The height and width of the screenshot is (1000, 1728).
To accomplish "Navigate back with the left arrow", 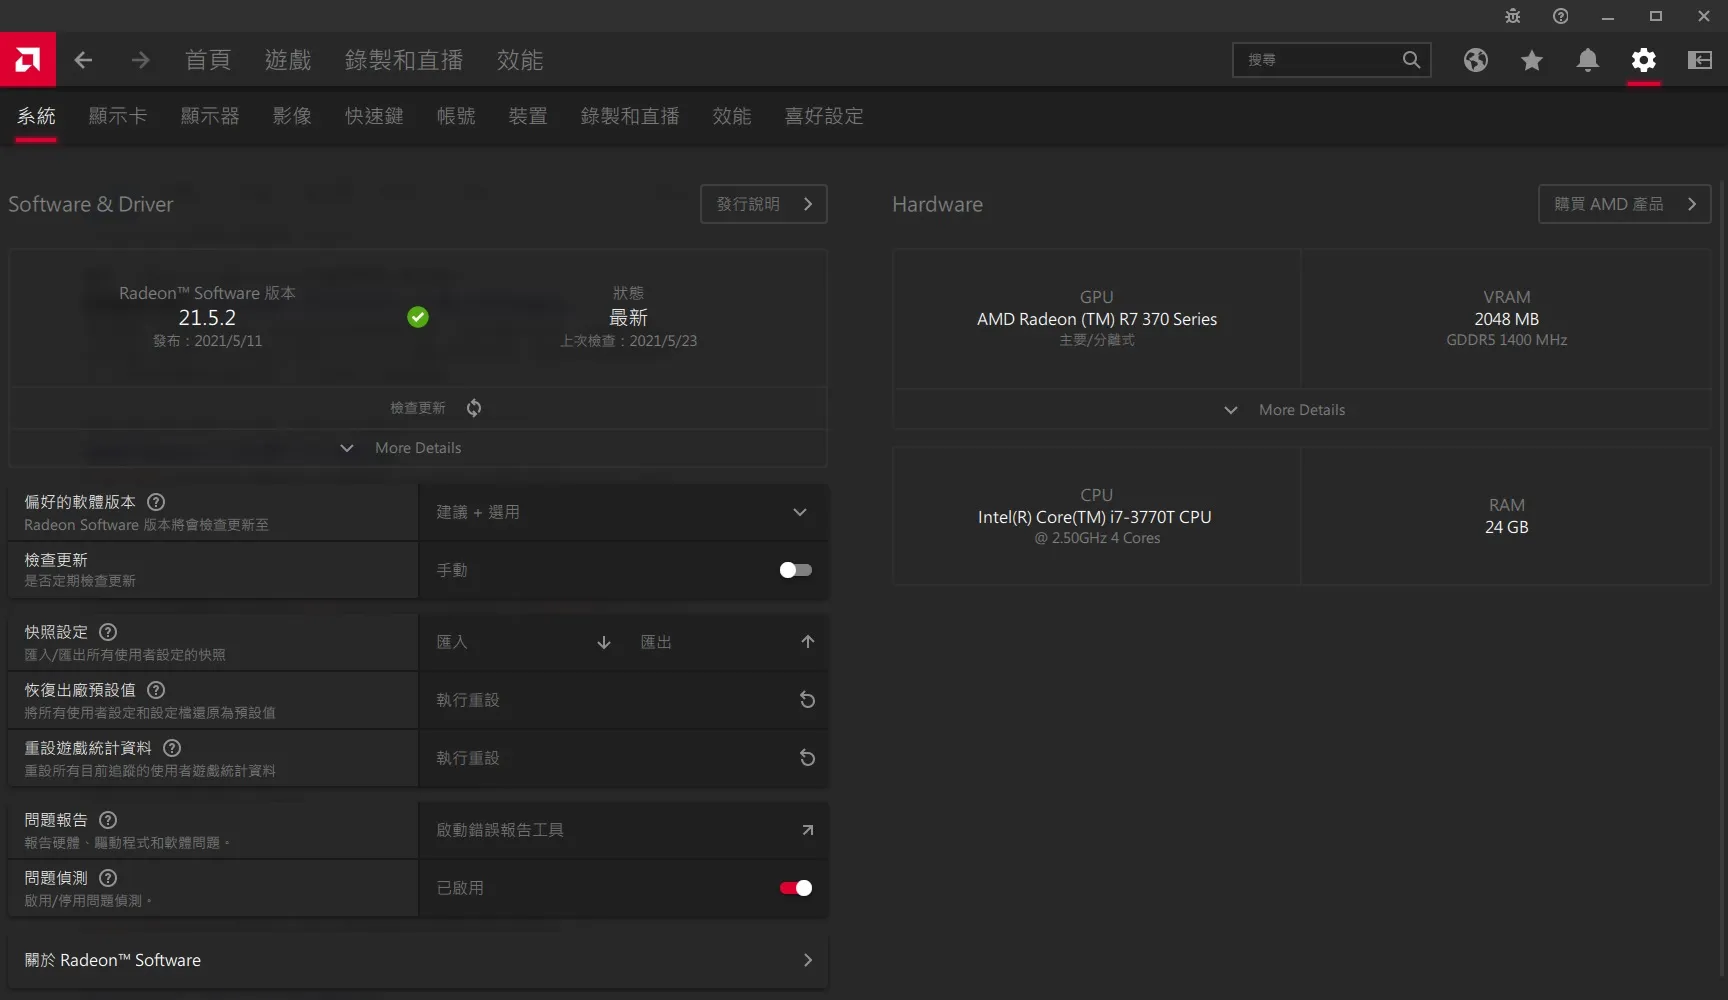I will pyautogui.click(x=84, y=60).
